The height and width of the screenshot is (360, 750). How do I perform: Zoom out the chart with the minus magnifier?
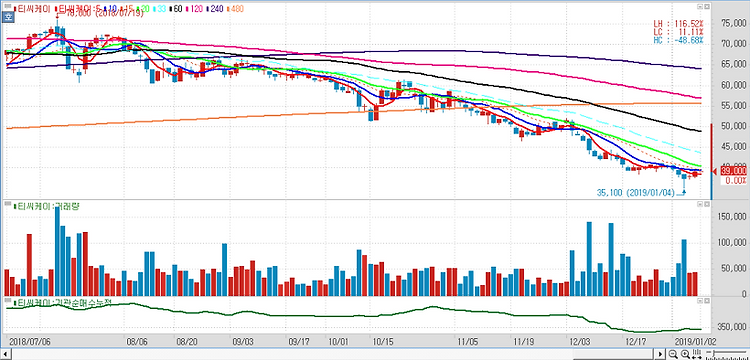(x=673, y=354)
